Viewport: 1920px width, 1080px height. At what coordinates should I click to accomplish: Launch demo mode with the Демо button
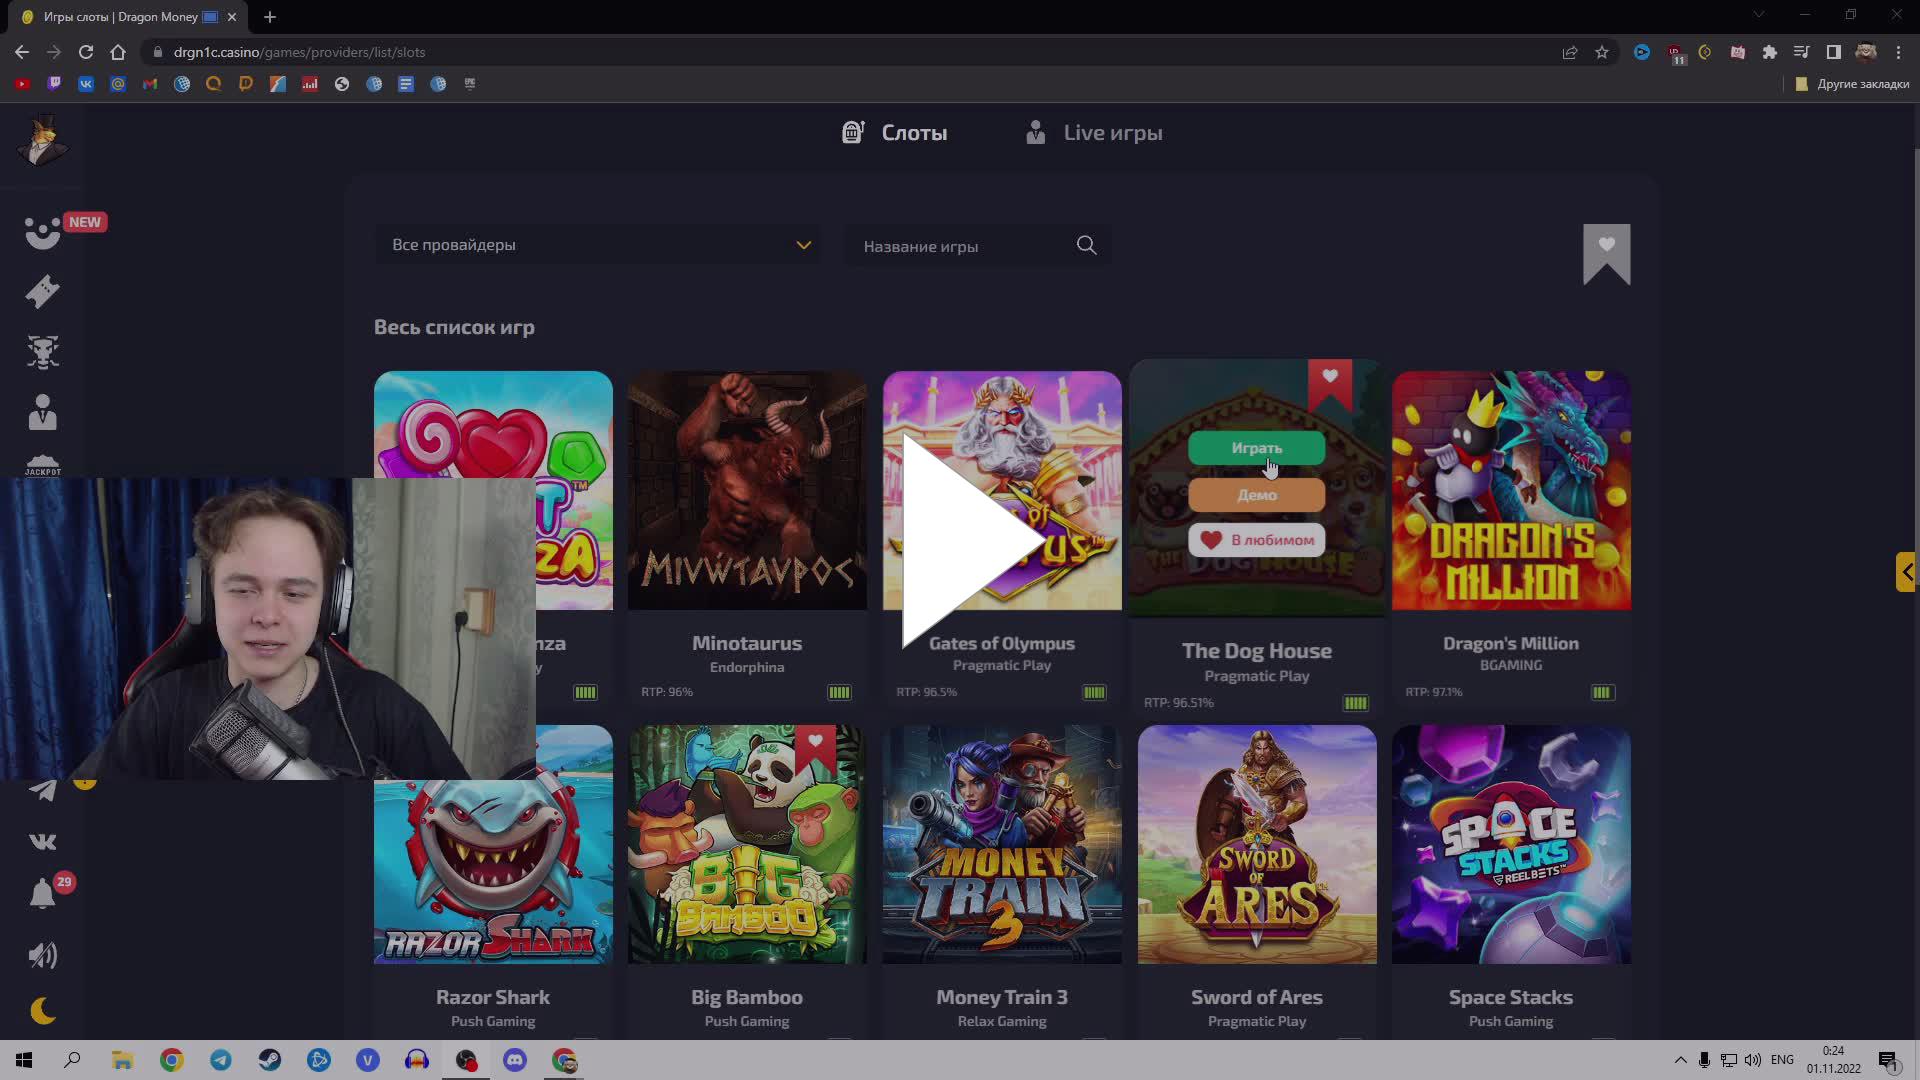pos(1255,494)
